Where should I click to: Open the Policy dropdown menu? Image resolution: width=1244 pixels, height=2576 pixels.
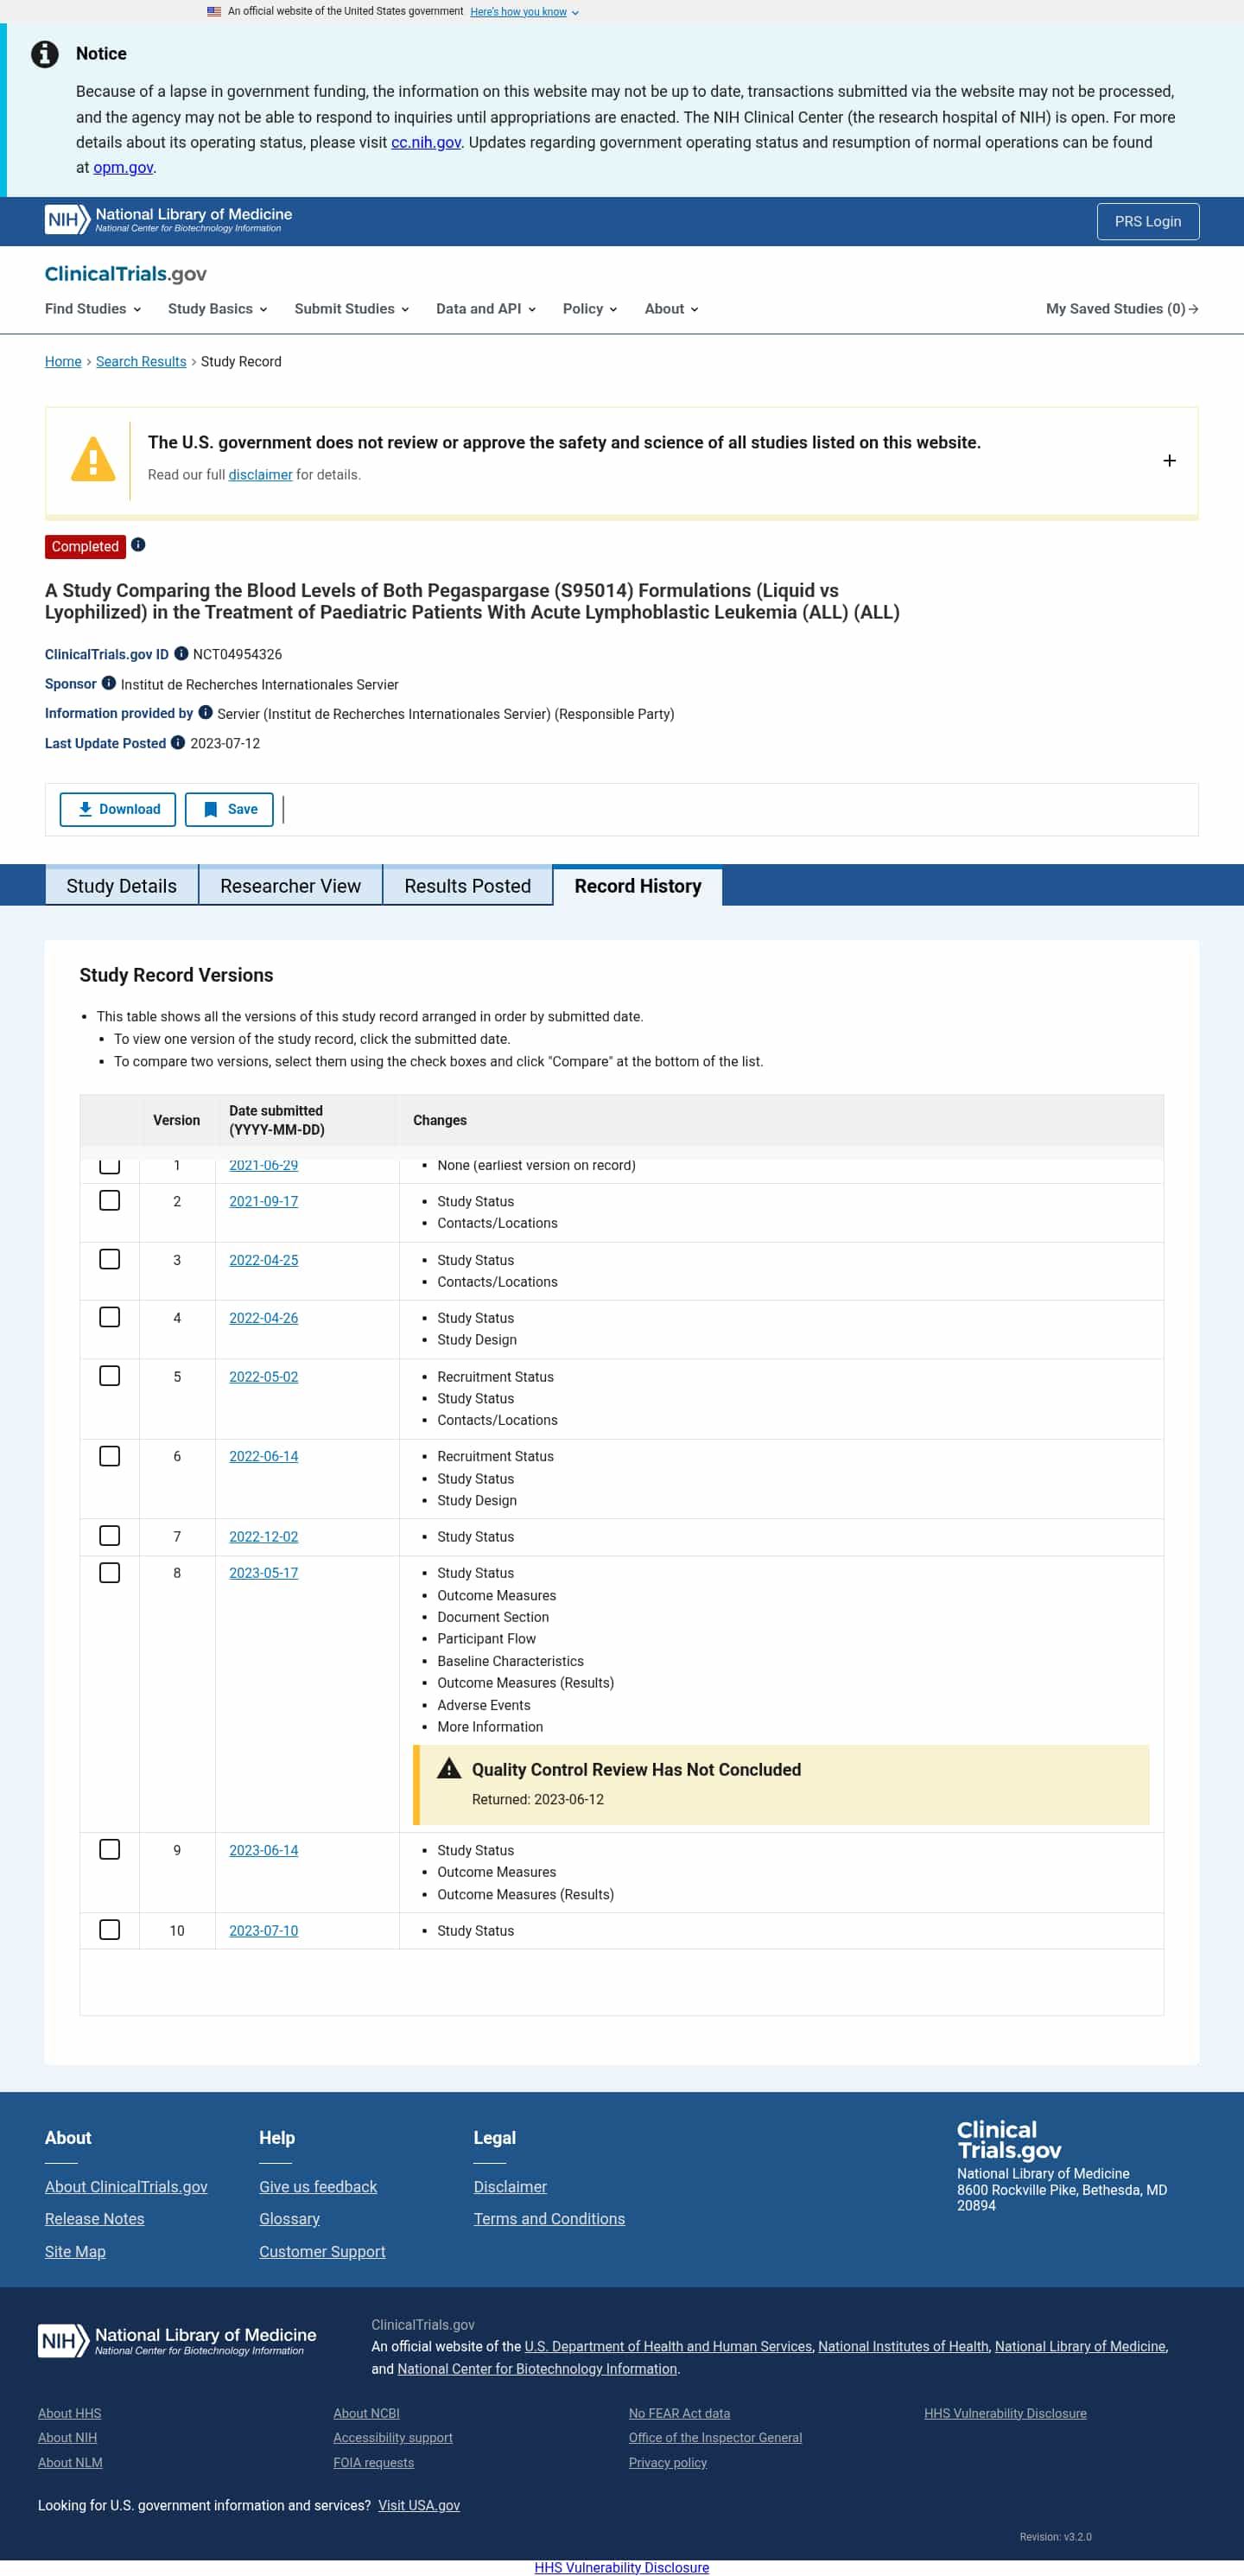[590, 309]
